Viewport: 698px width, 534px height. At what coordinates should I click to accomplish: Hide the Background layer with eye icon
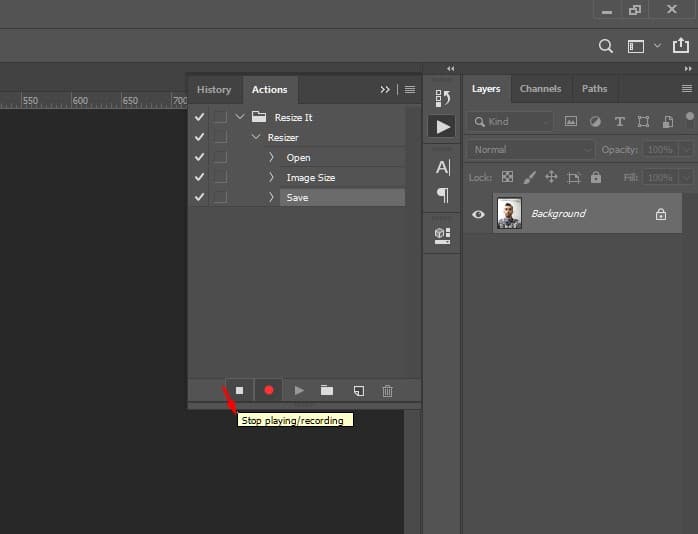(478, 214)
